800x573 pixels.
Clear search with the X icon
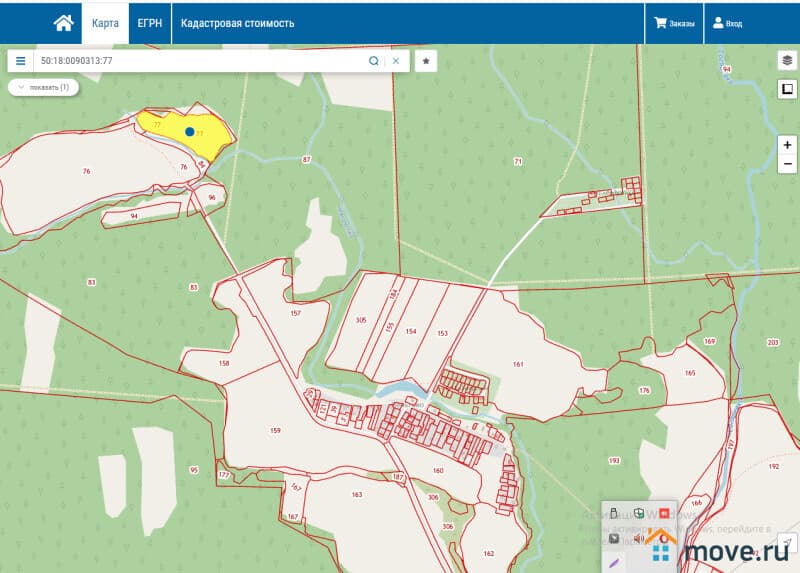(396, 61)
